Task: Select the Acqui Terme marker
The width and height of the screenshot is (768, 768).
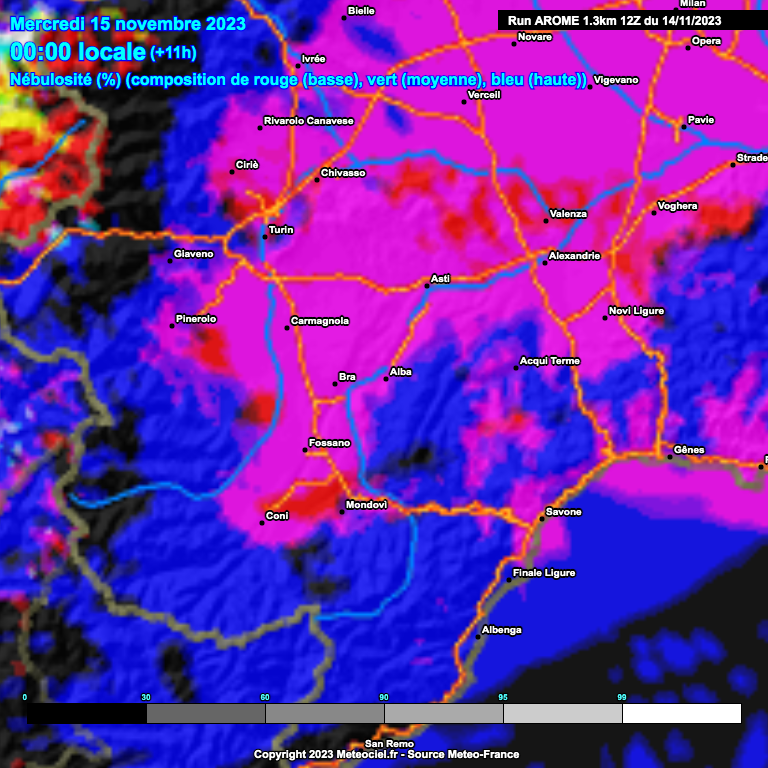Action: click(516, 368)
